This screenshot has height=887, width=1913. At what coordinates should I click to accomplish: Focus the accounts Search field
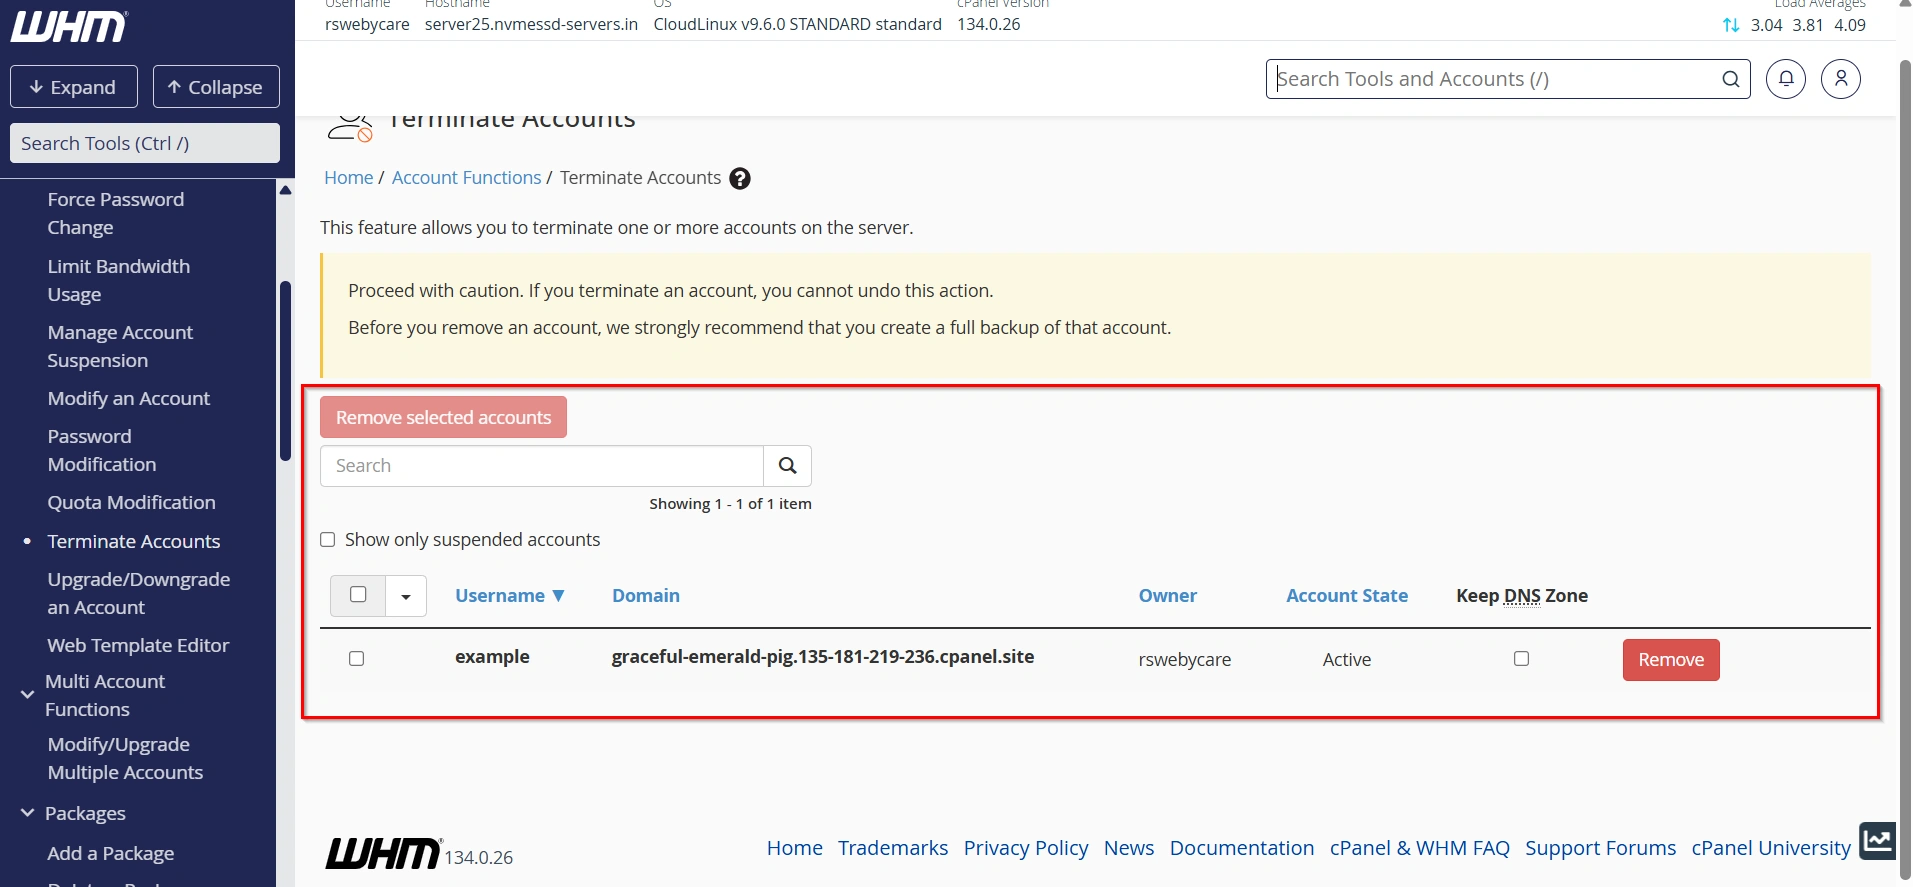pyautogui.click(x=542, y=466)
